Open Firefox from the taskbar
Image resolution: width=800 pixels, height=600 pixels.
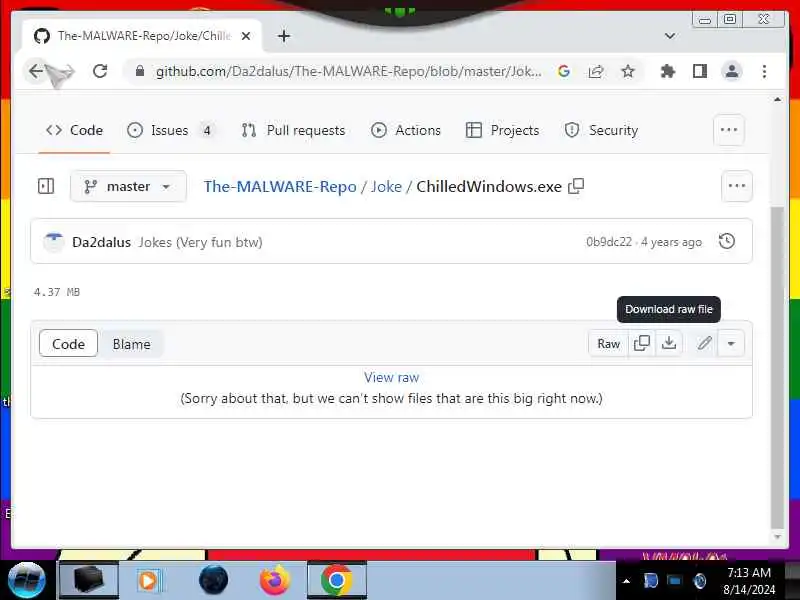click(x=274, y=581)
